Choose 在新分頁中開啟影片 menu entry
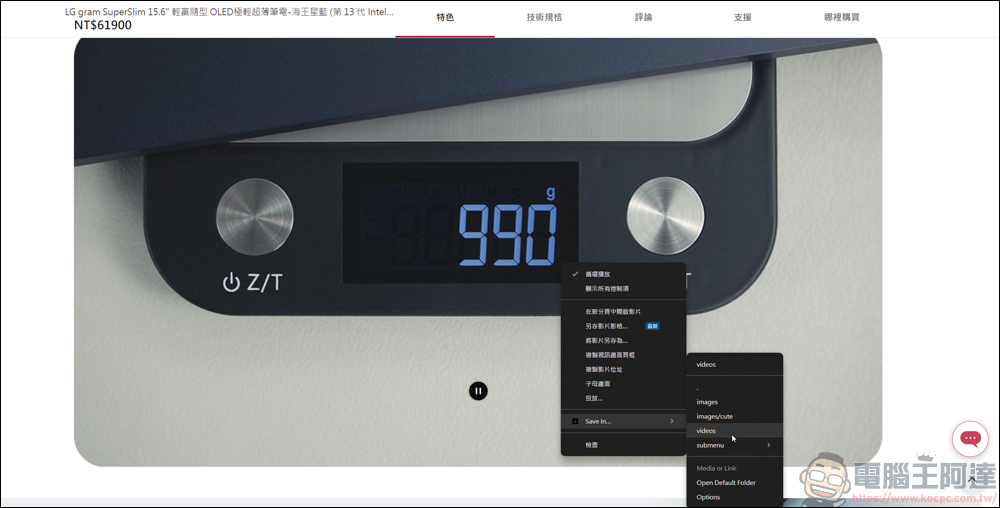Image resolution: width=1000 pixels, height=508 pixels. pyautogui.click(x=623, y=312)
